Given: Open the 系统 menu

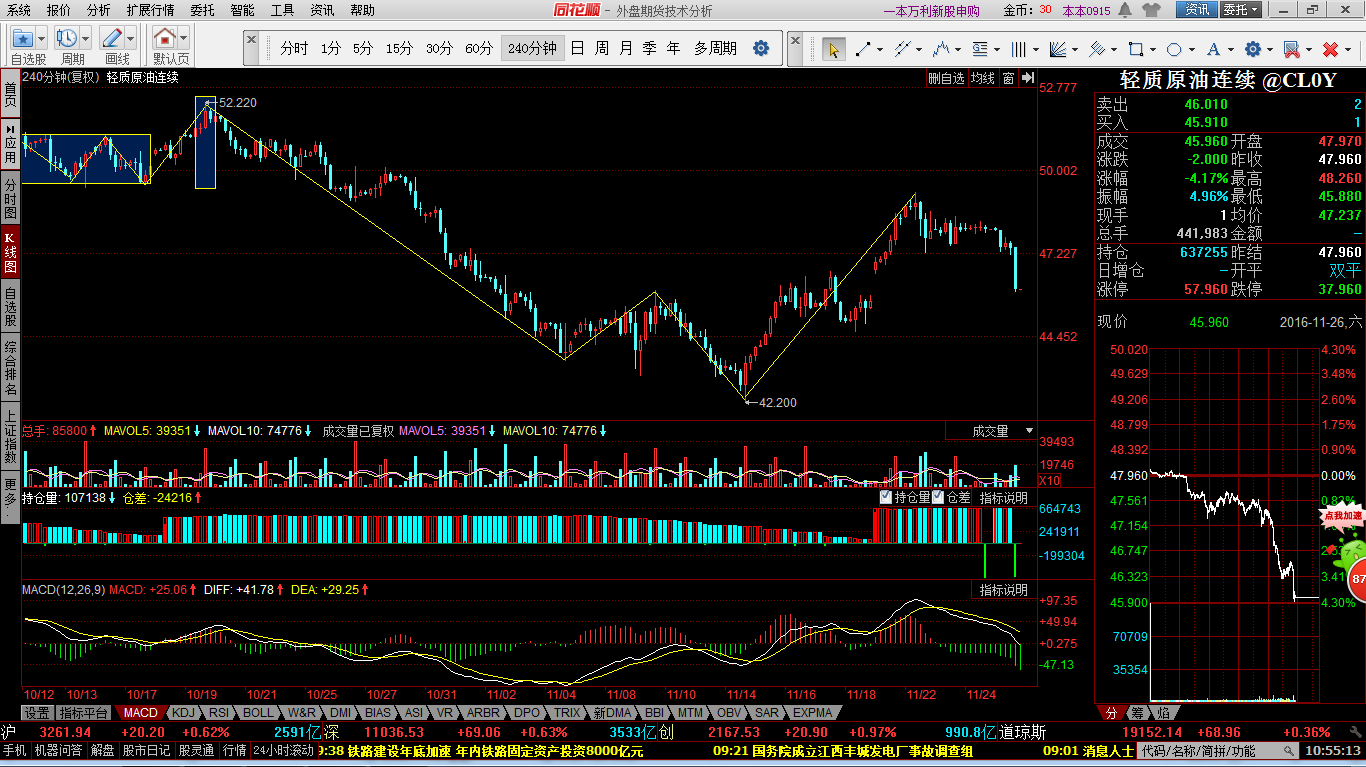Looking at the screenshot, I should [18, 10].
